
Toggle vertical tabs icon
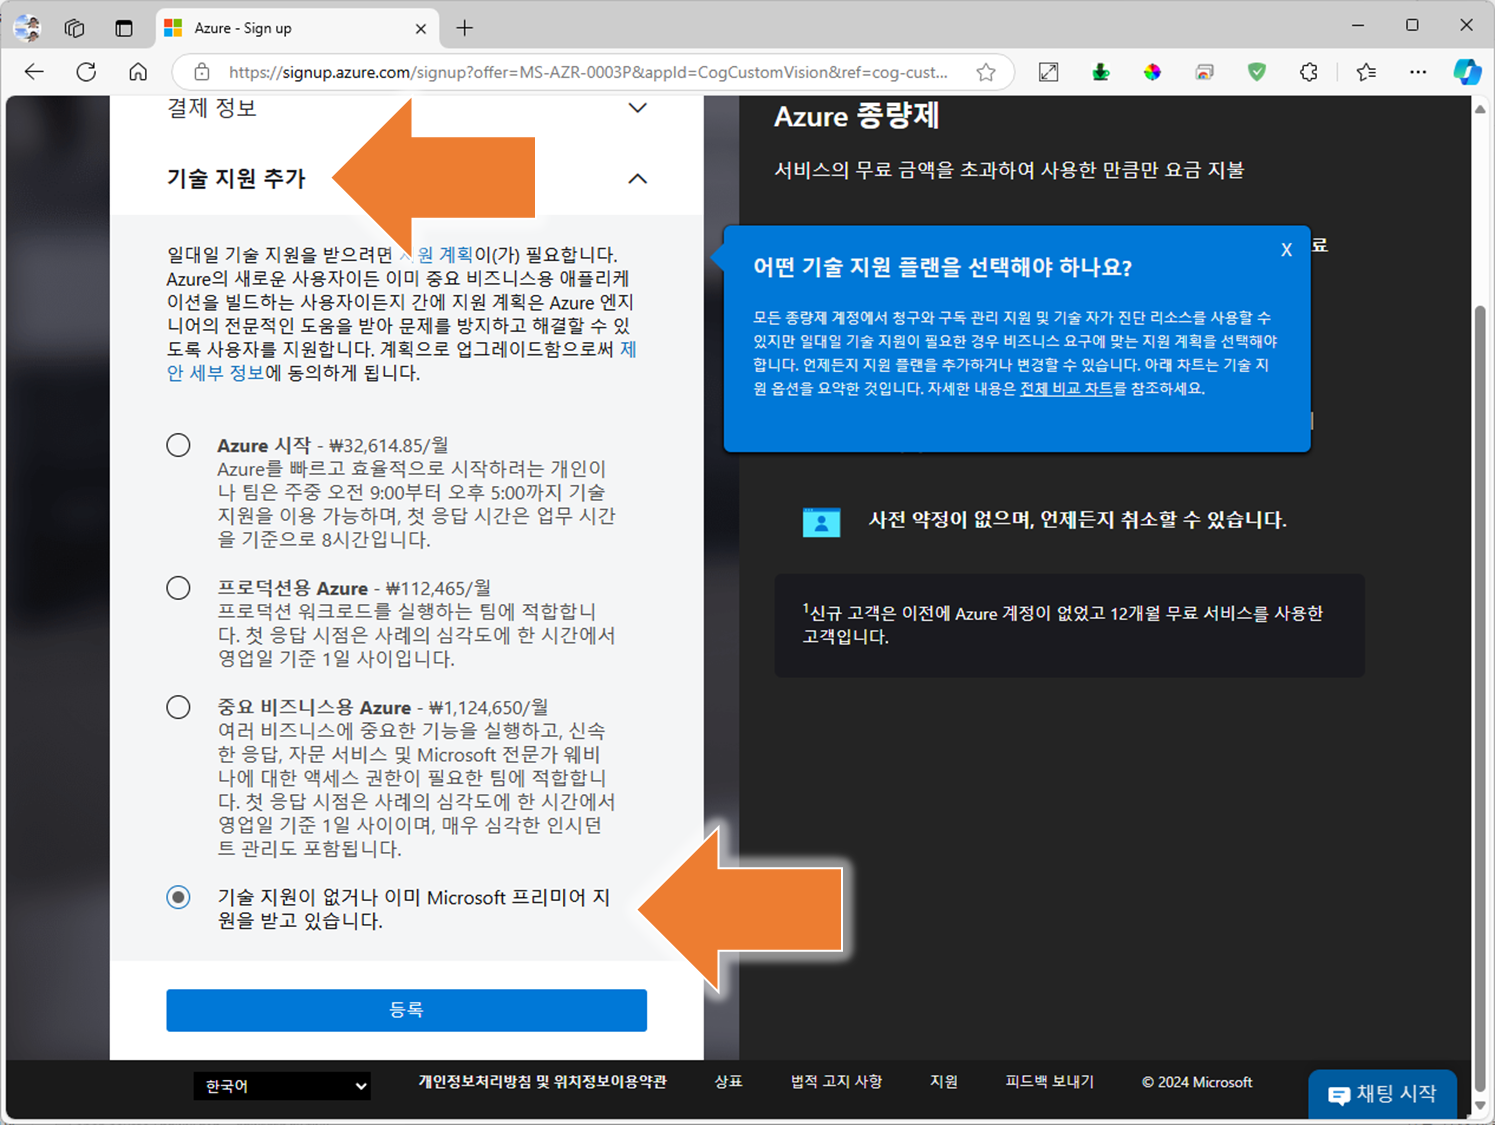(x=124, y=28)
